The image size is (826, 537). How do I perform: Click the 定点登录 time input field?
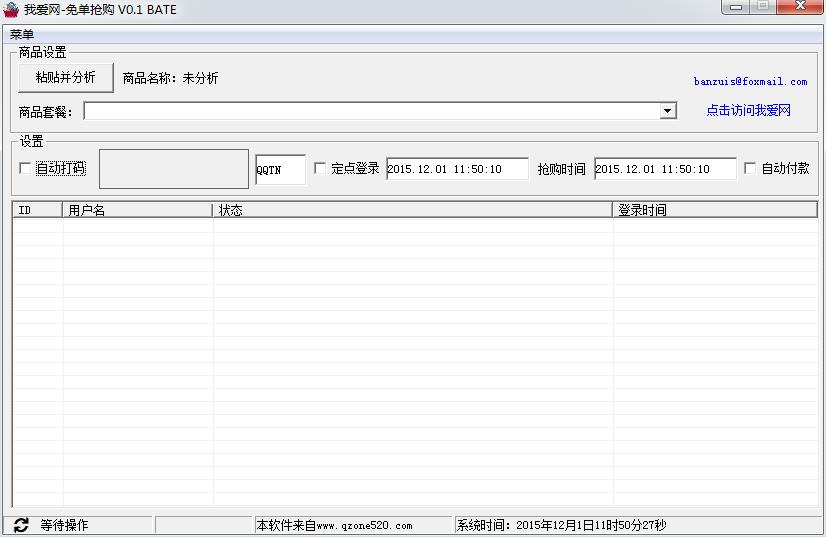pos(457,169)
